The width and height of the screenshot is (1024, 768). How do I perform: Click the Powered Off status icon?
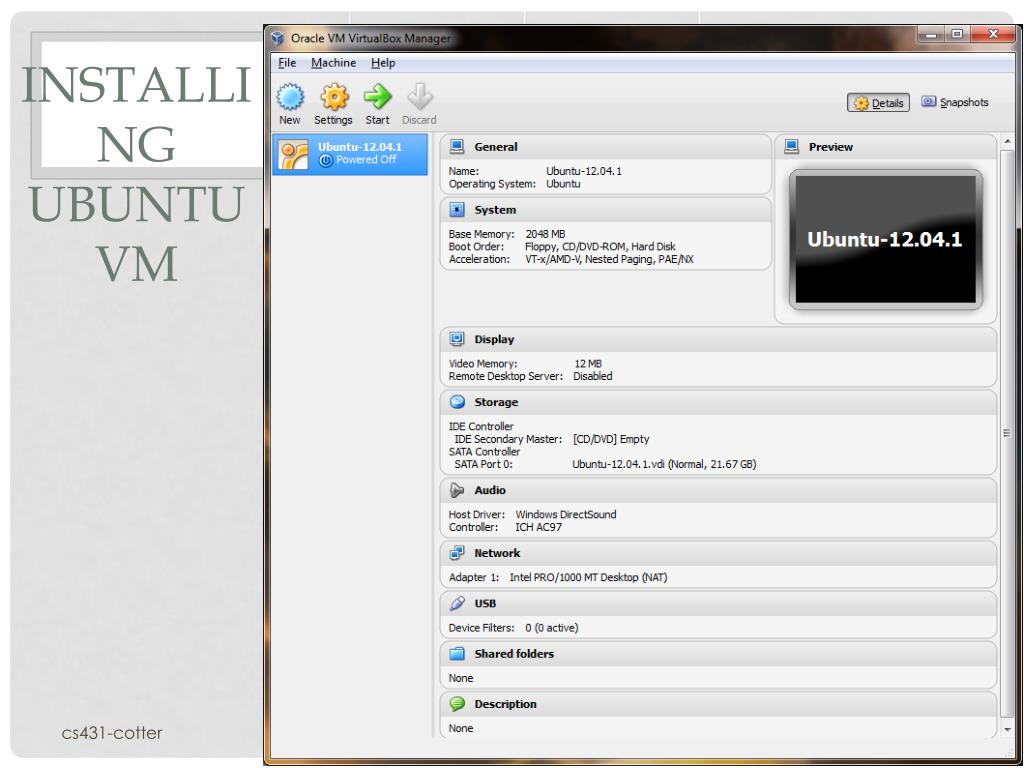(x=326, y=160)
